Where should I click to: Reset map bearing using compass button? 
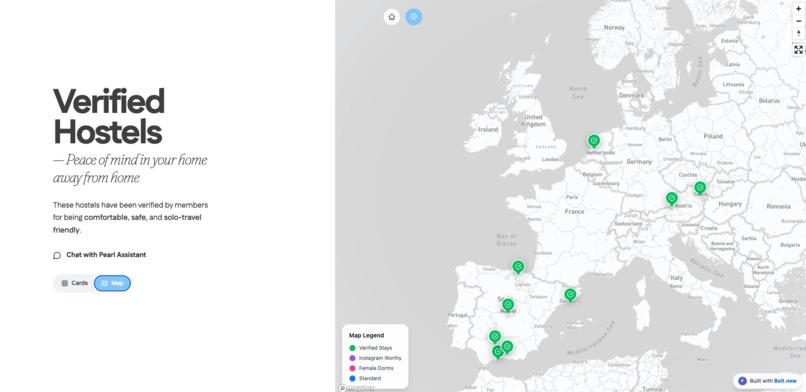(x=798, y=33)
